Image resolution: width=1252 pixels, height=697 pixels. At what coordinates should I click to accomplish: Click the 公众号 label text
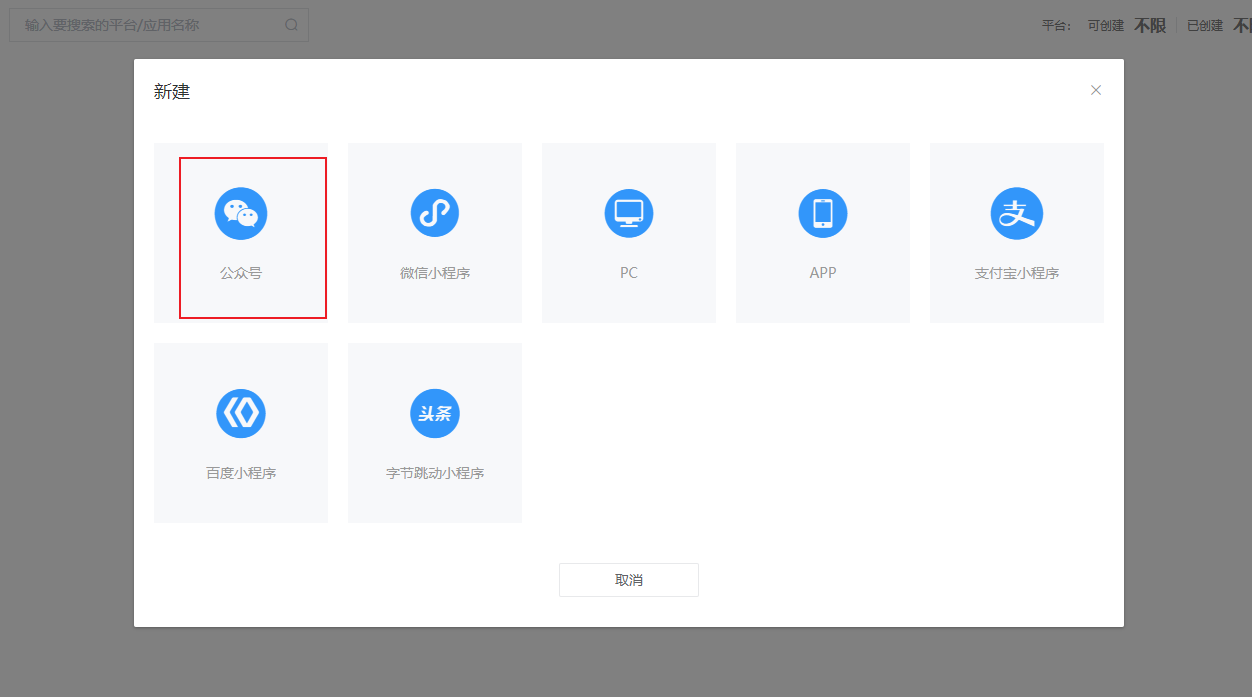[241, 273]
